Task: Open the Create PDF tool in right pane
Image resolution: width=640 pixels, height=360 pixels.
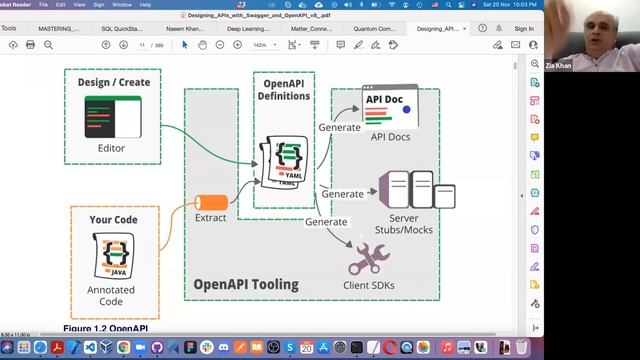Action: (x=535, y=82)
